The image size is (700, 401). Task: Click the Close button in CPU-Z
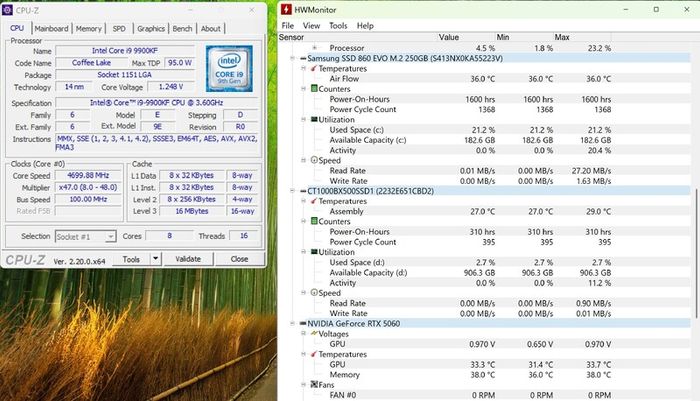click(239, 259)
